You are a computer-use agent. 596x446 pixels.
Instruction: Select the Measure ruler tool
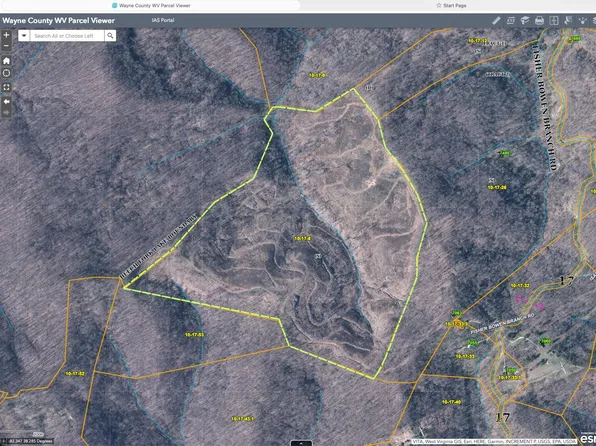pos(496,21)
